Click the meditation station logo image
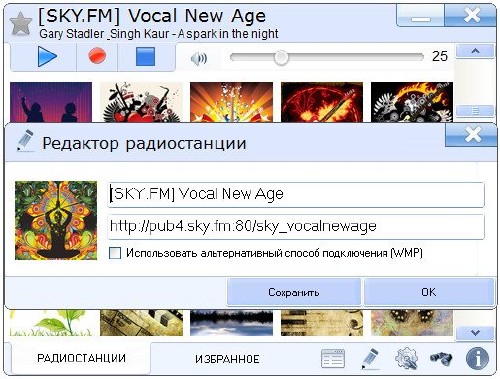 (x=56, y=220)
